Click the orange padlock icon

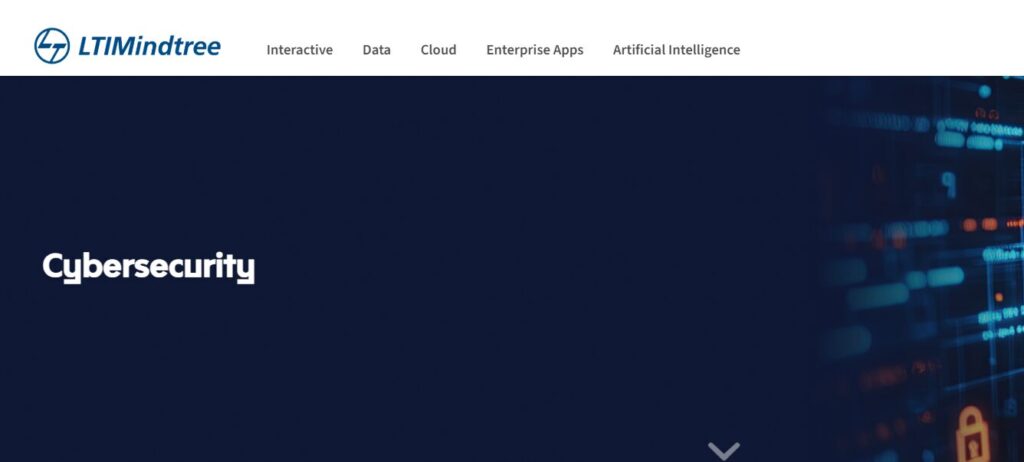(972, 435)
